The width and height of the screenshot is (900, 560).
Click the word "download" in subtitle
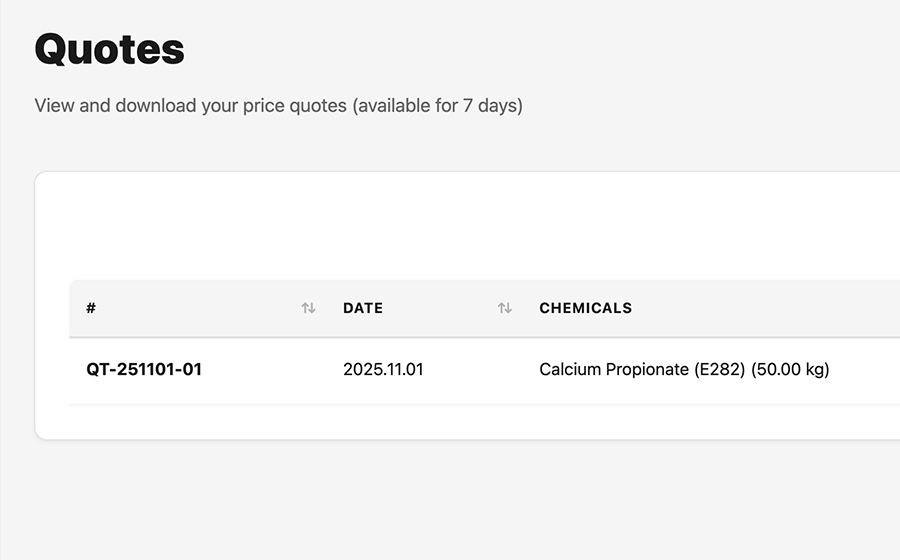pos(155,105)
